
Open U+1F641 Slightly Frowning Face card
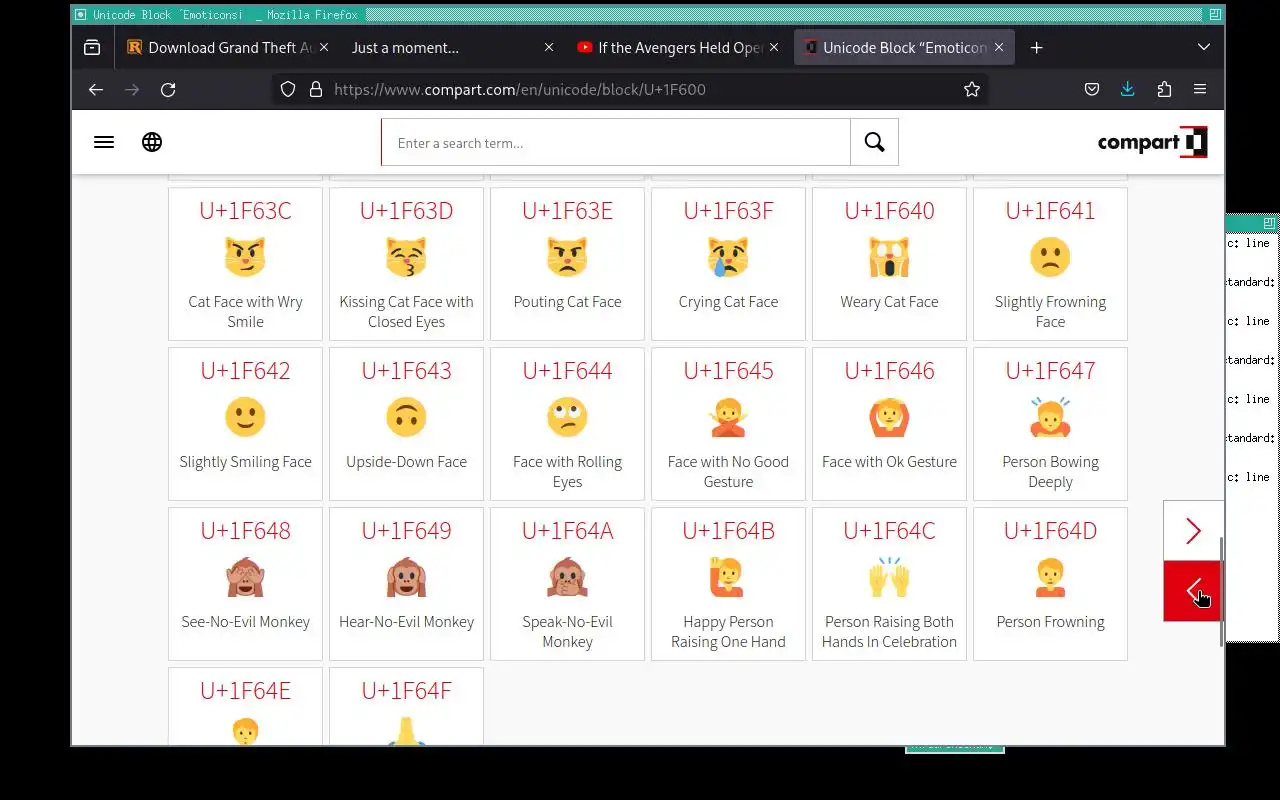tap(1050, 264)
